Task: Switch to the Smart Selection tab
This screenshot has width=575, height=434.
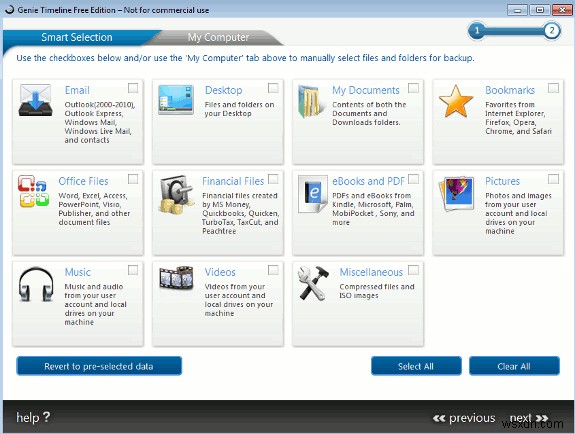Action: [77, 37]
